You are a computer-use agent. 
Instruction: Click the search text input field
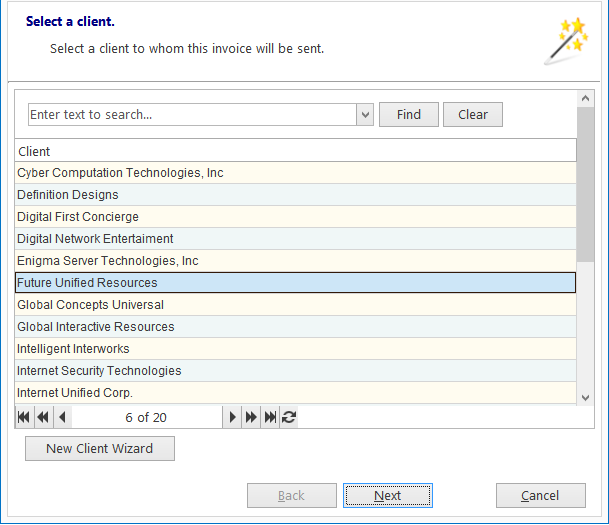(192, 115)
